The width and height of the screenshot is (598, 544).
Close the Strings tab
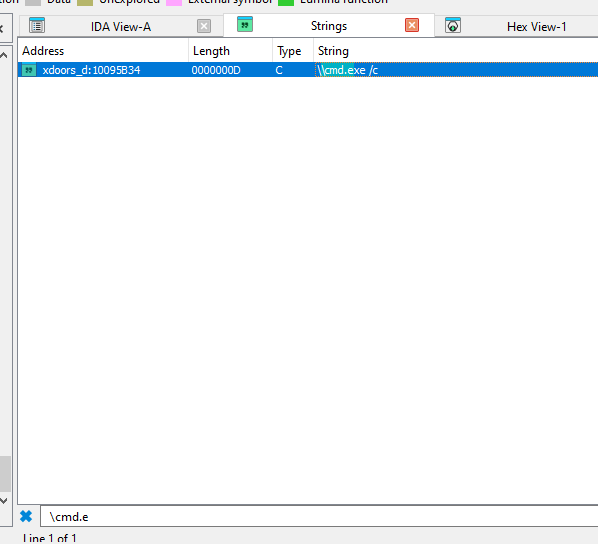pos(412,25)
